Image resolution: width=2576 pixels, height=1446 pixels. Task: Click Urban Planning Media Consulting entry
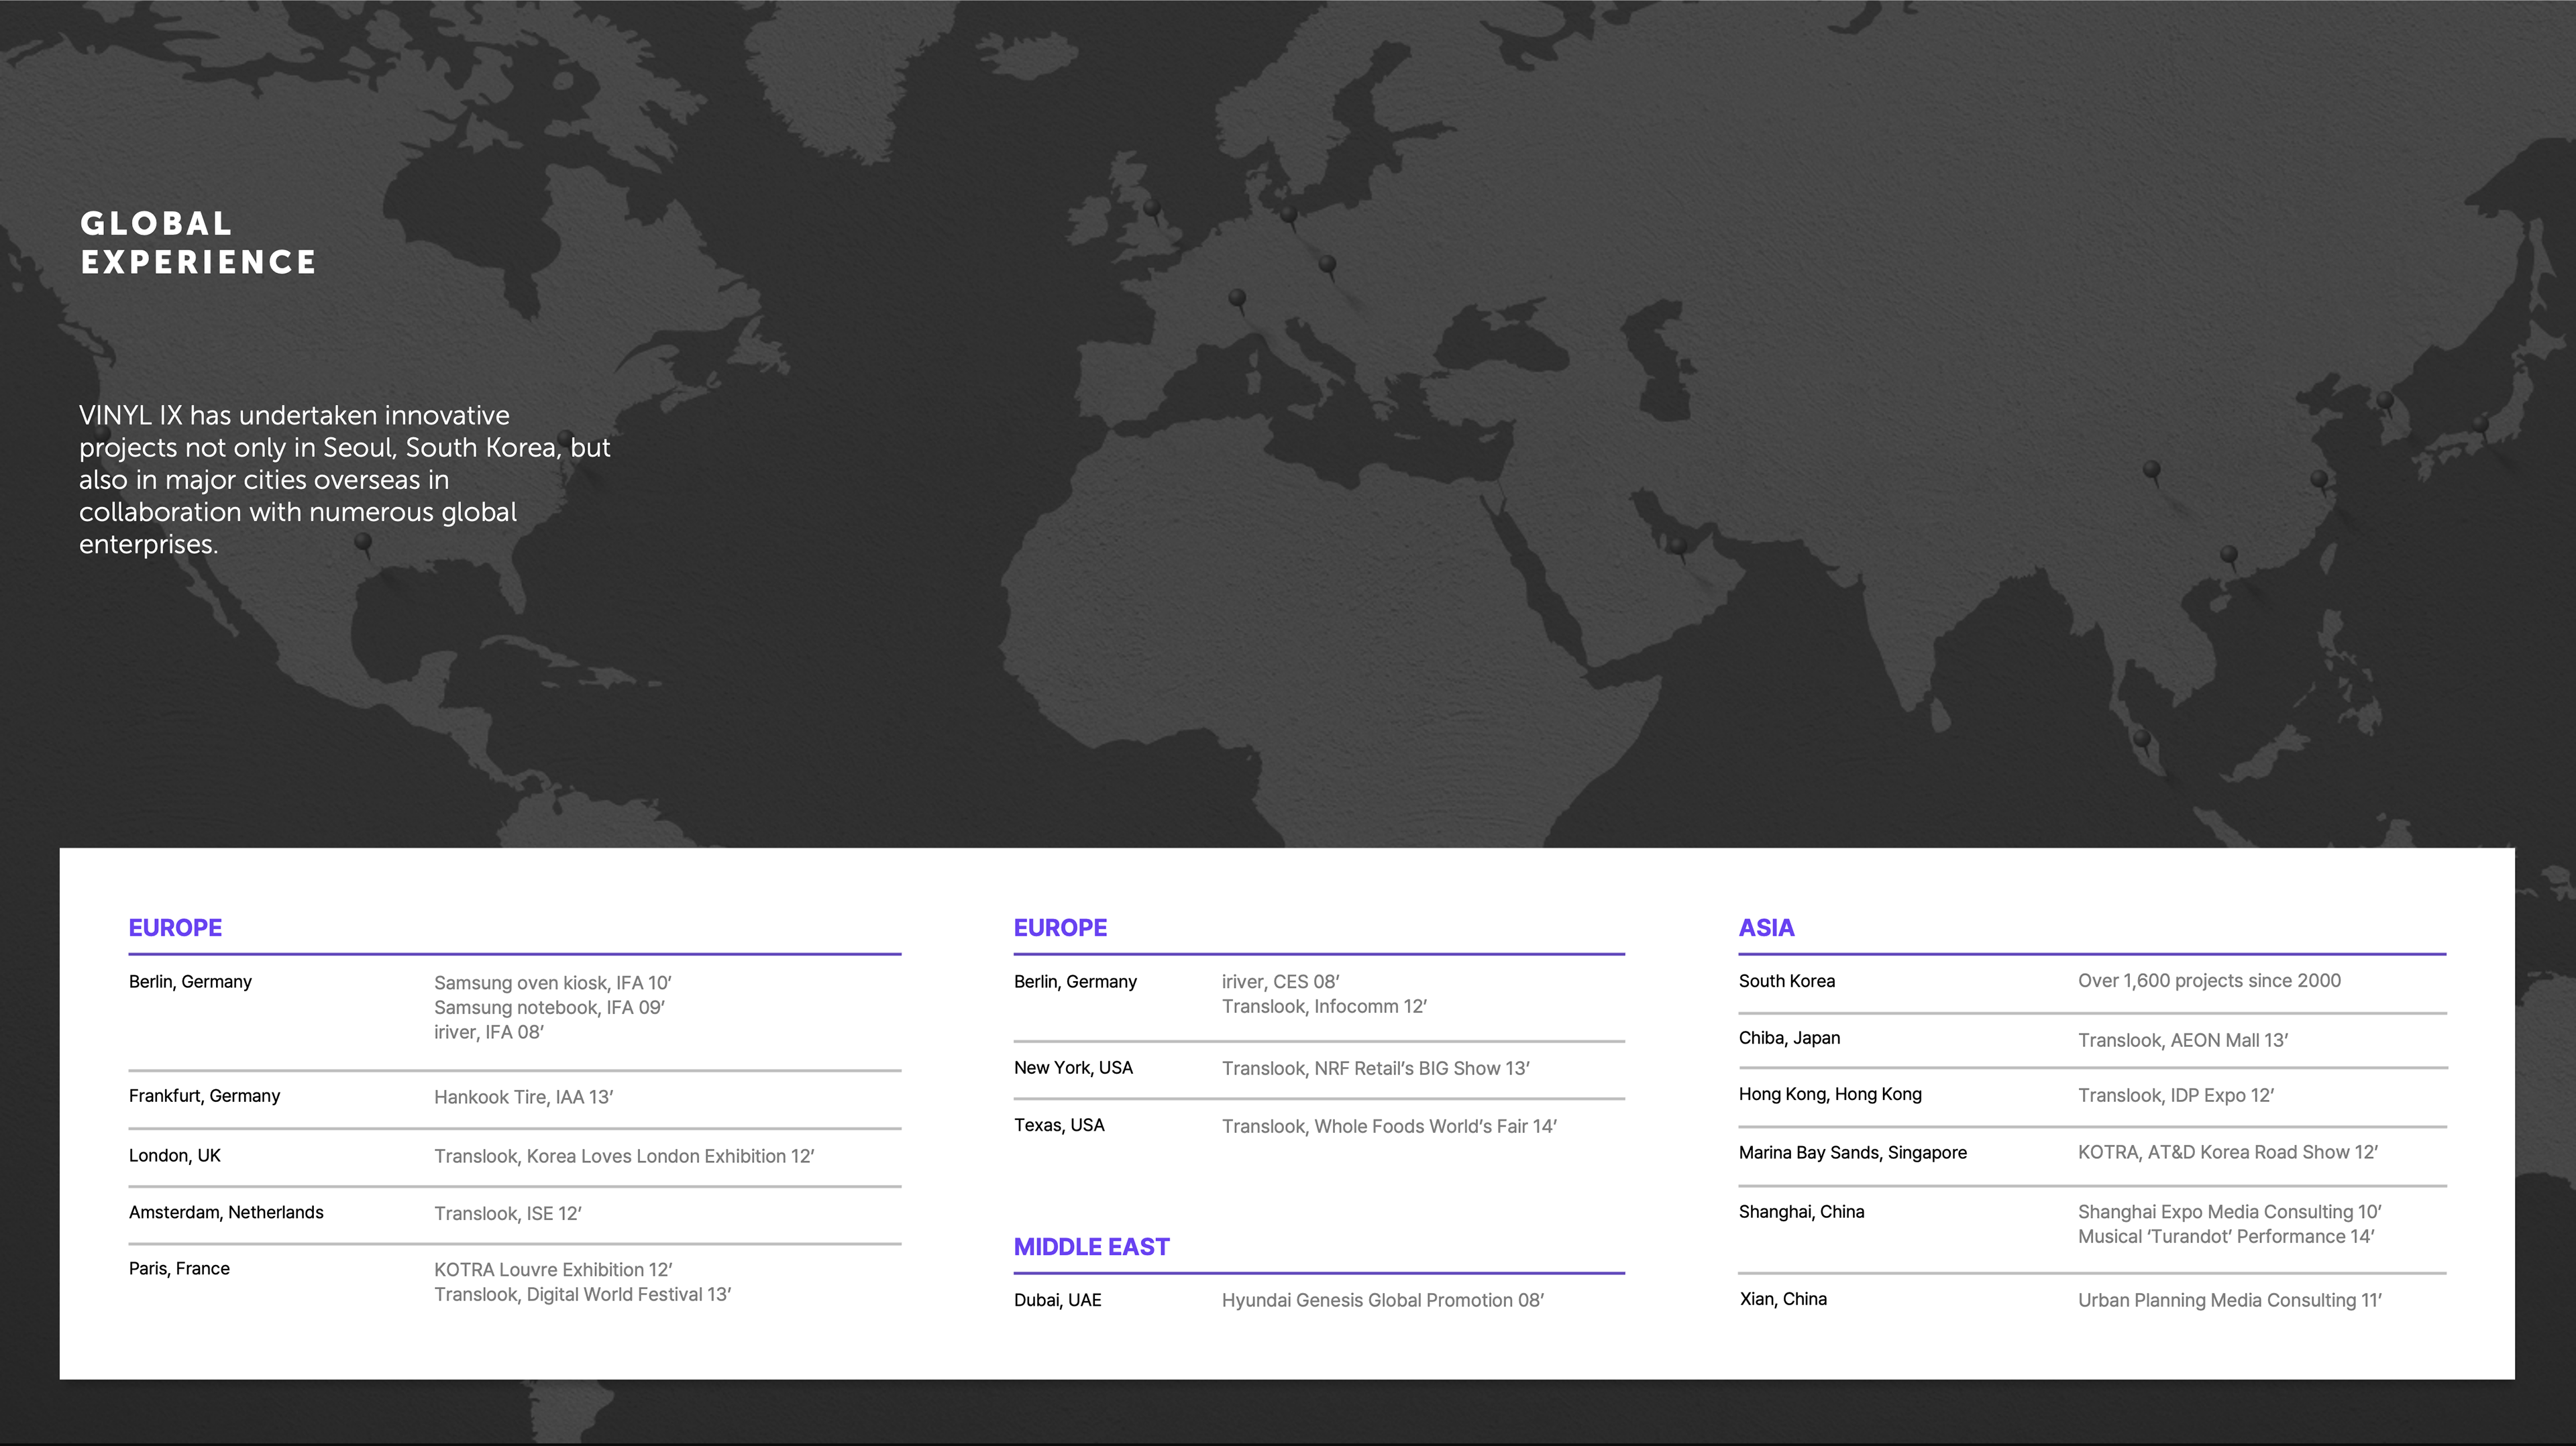(x=2229, y=1300)
